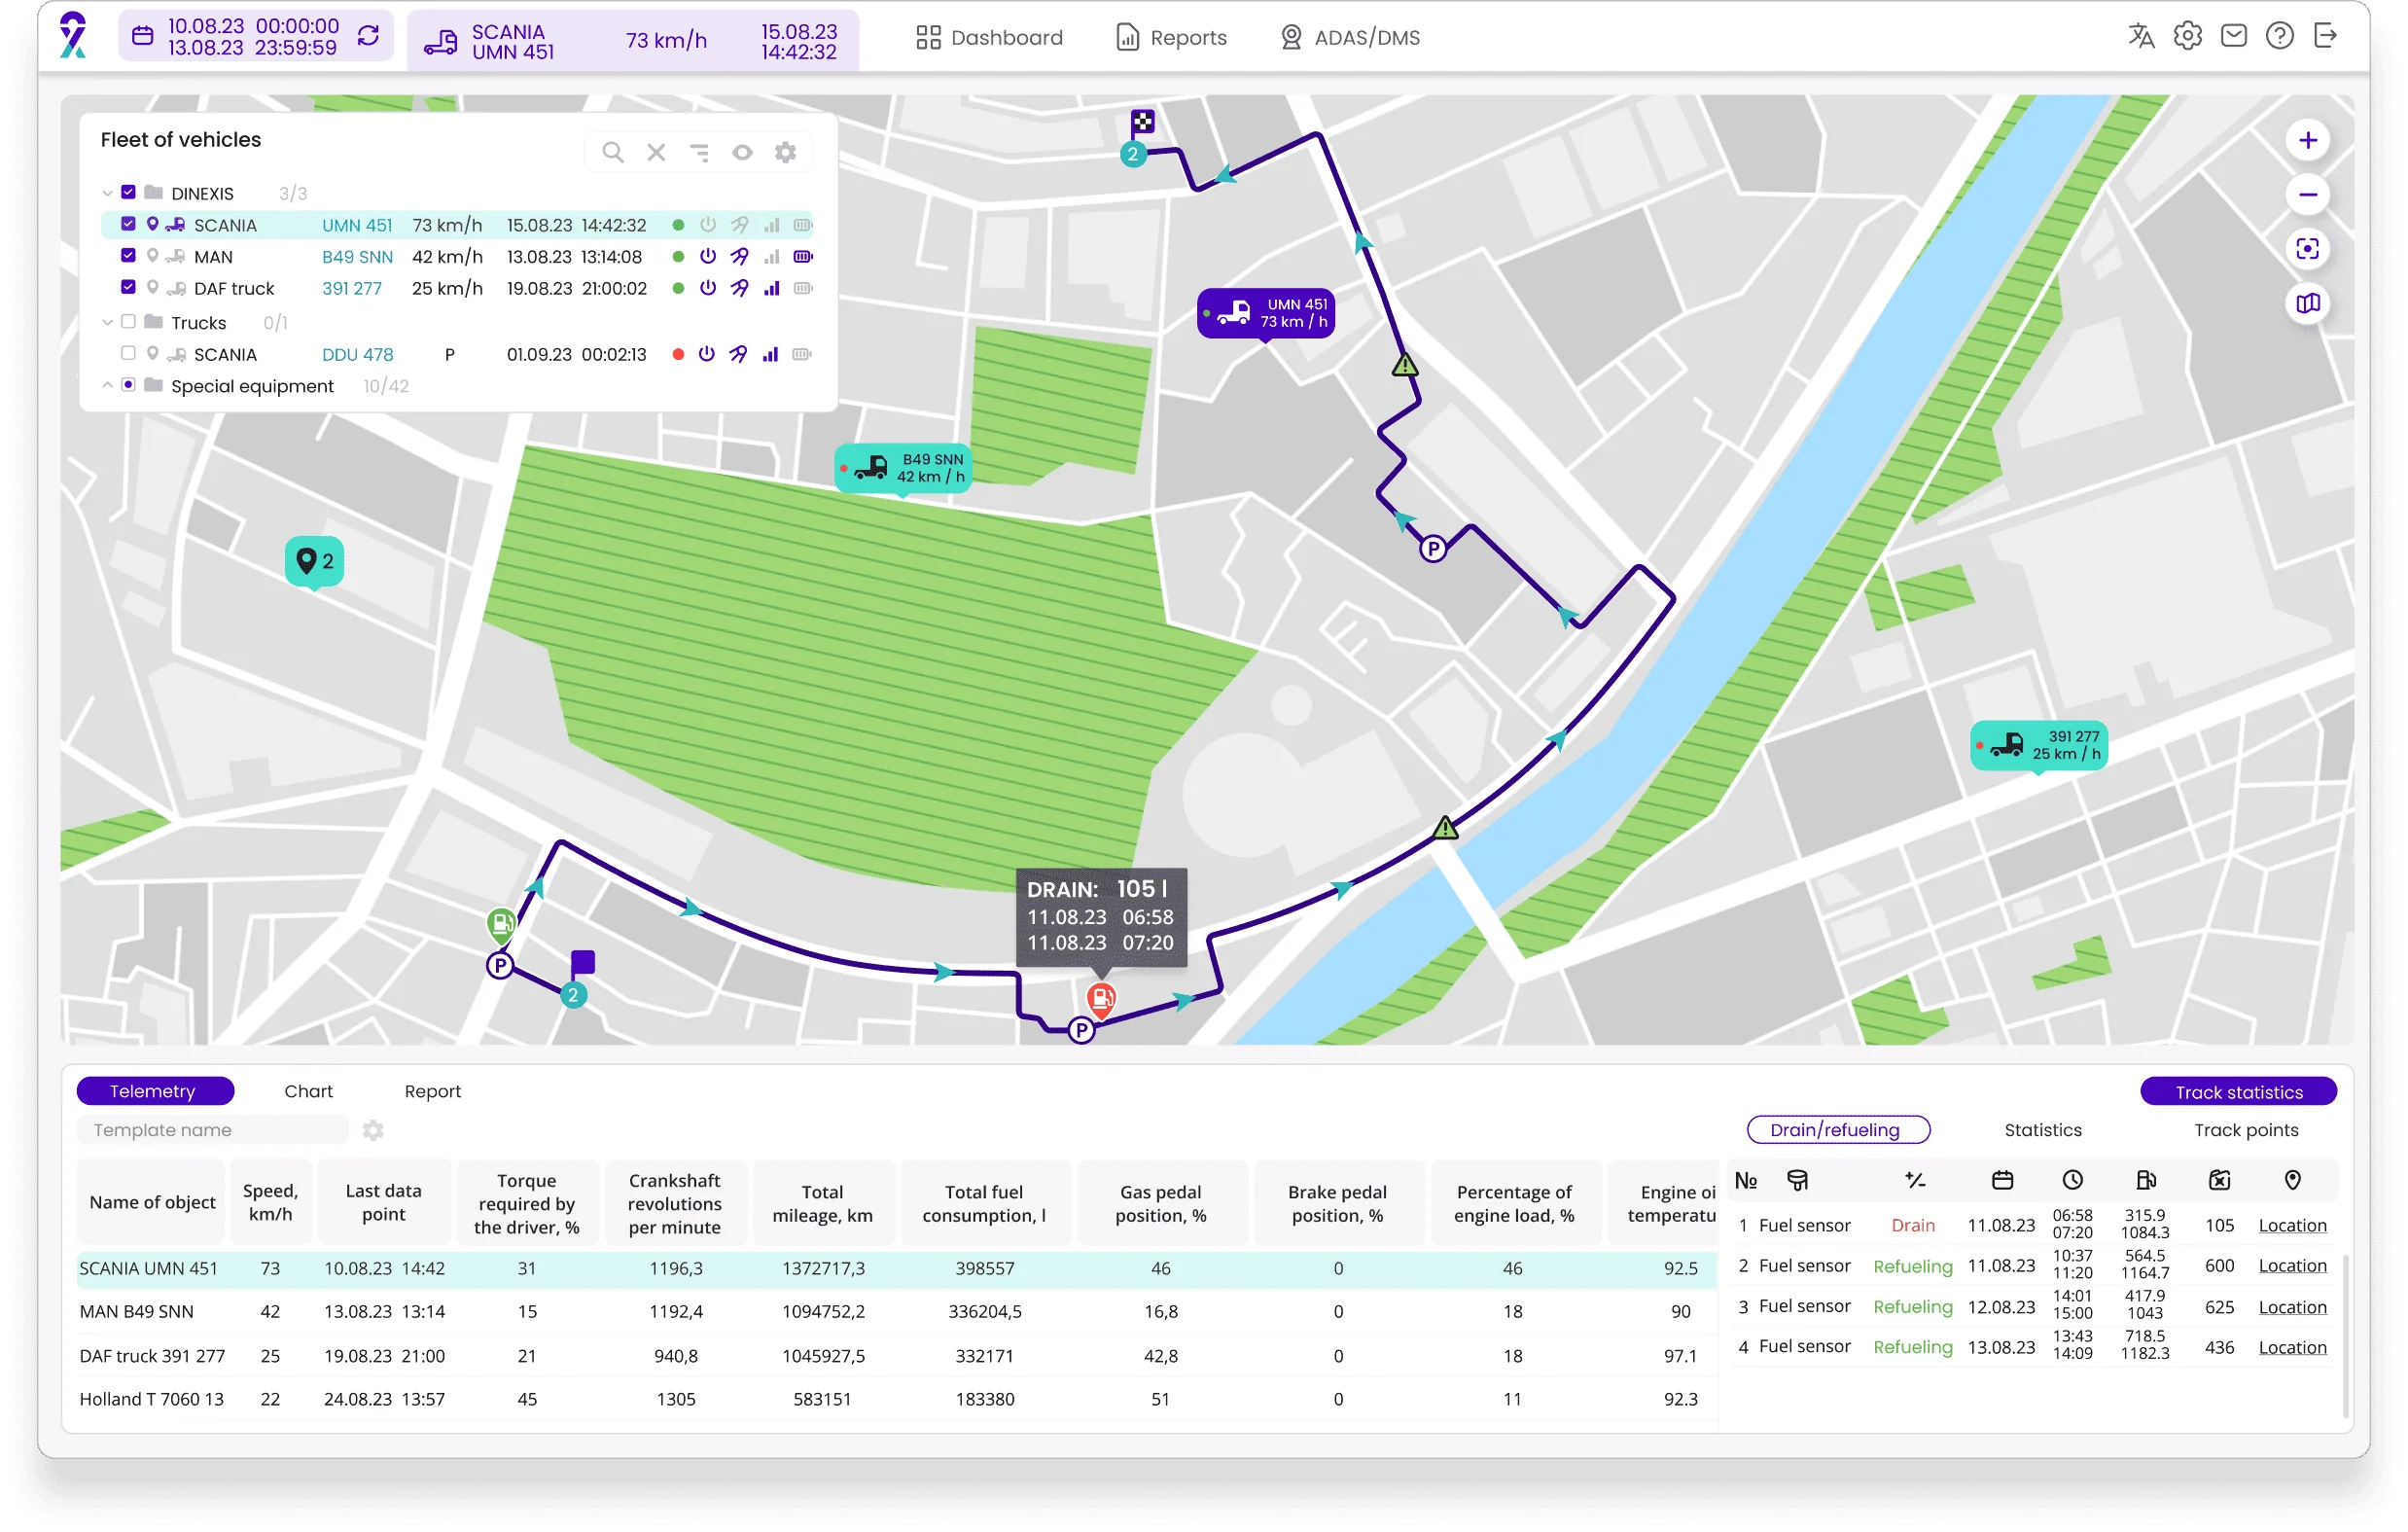Screen dimensions: 2408x1532
Task: Switch map layers using the map icon
Action: coord(2307,303)
